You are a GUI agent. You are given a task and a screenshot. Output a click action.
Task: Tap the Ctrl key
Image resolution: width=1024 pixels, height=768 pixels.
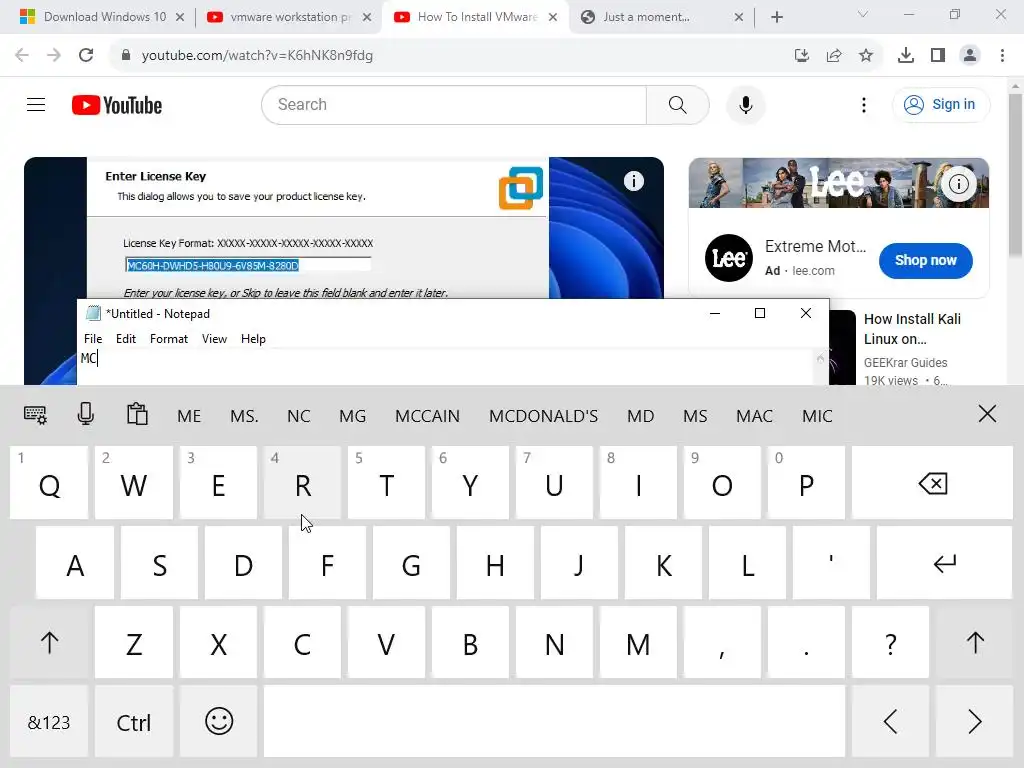[134, 722]
